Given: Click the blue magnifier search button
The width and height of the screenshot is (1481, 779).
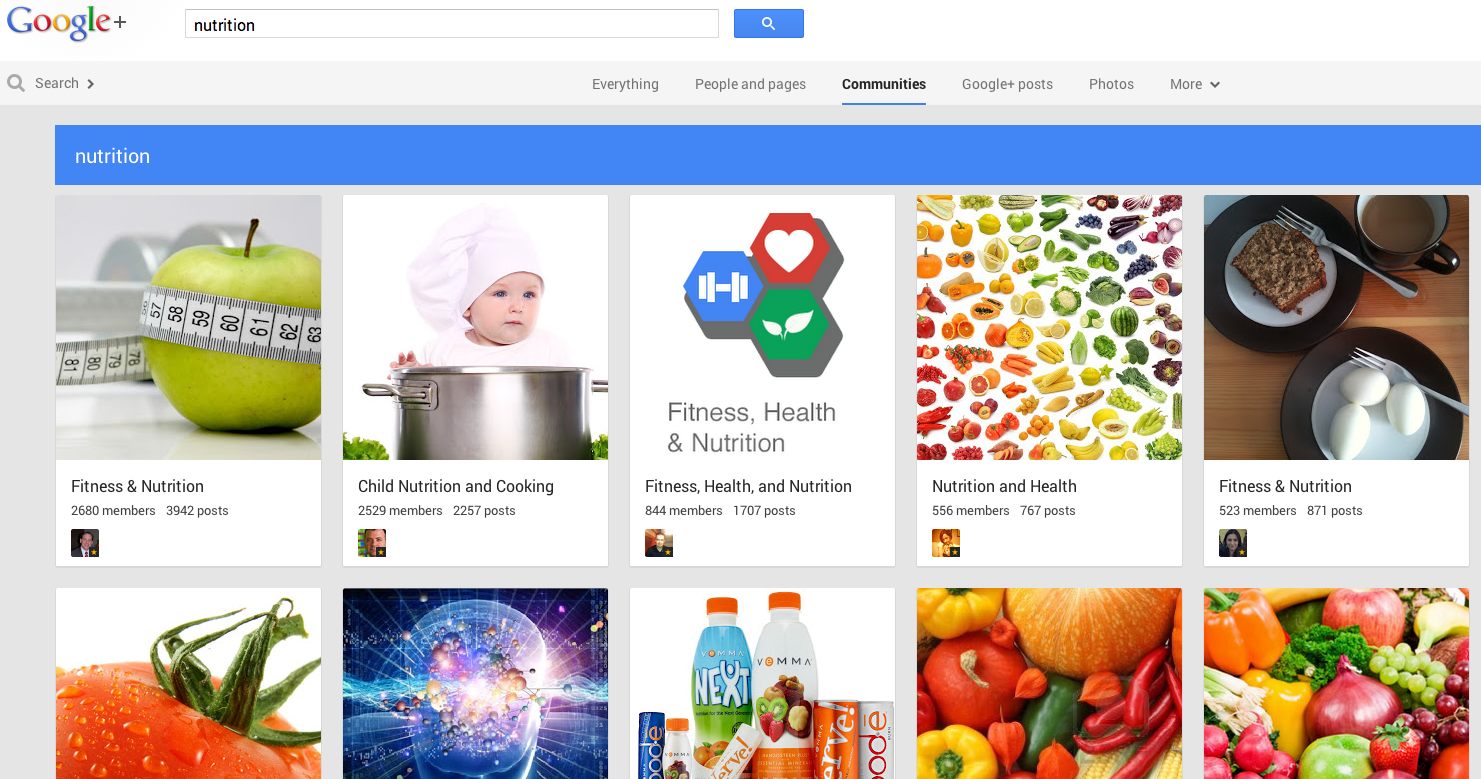Looking at the screenshot, I should tap(768, 24).
